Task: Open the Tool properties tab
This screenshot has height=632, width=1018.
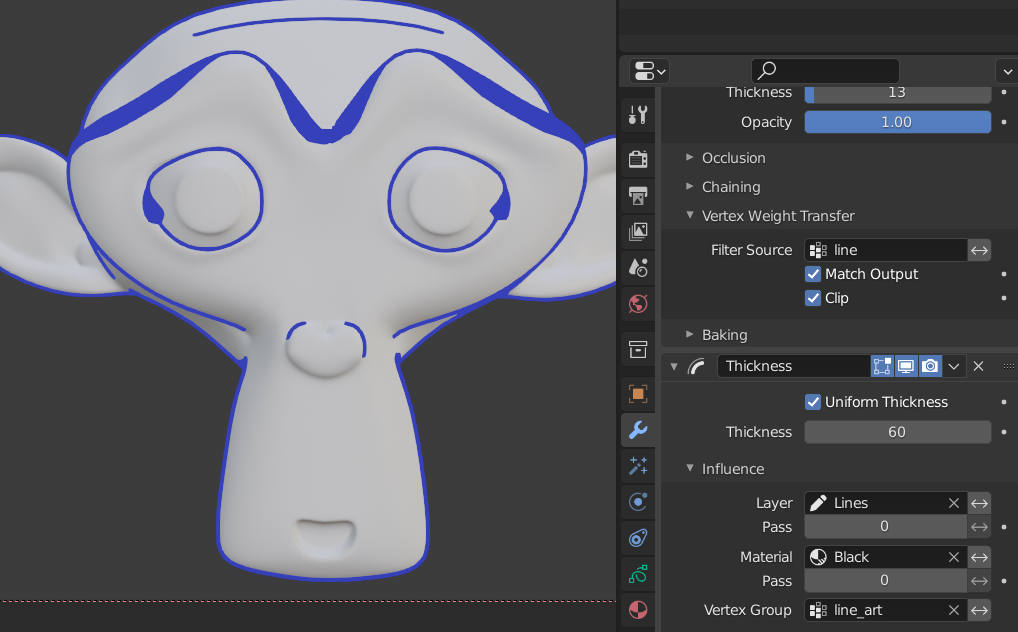Action: point(638,115)
